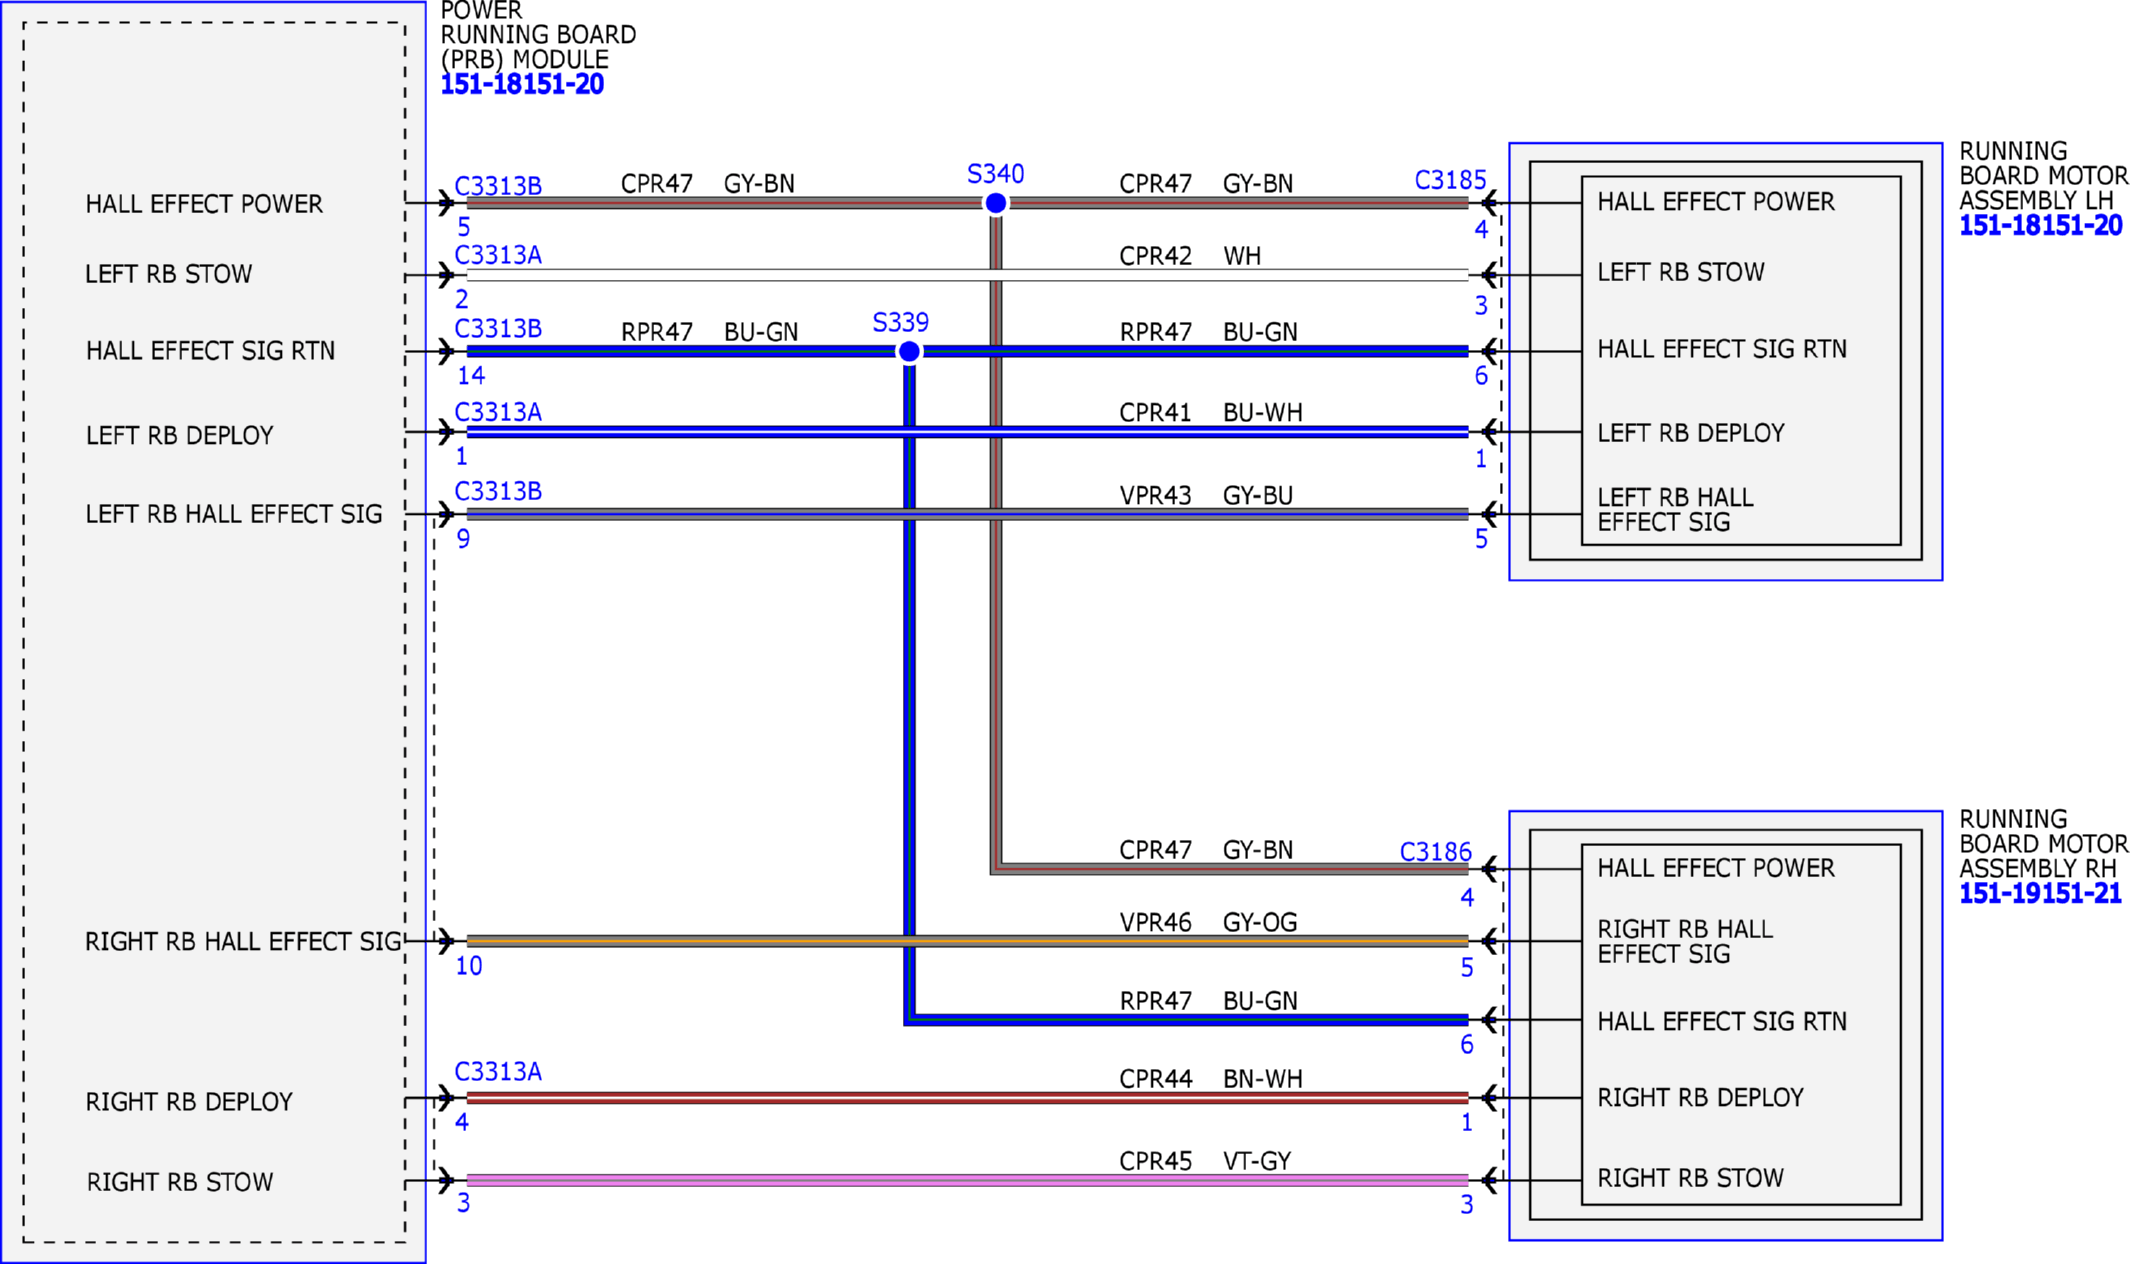Select the CPR42 WH wire label
The image size is (2130, 1264).
(1190, 256)
